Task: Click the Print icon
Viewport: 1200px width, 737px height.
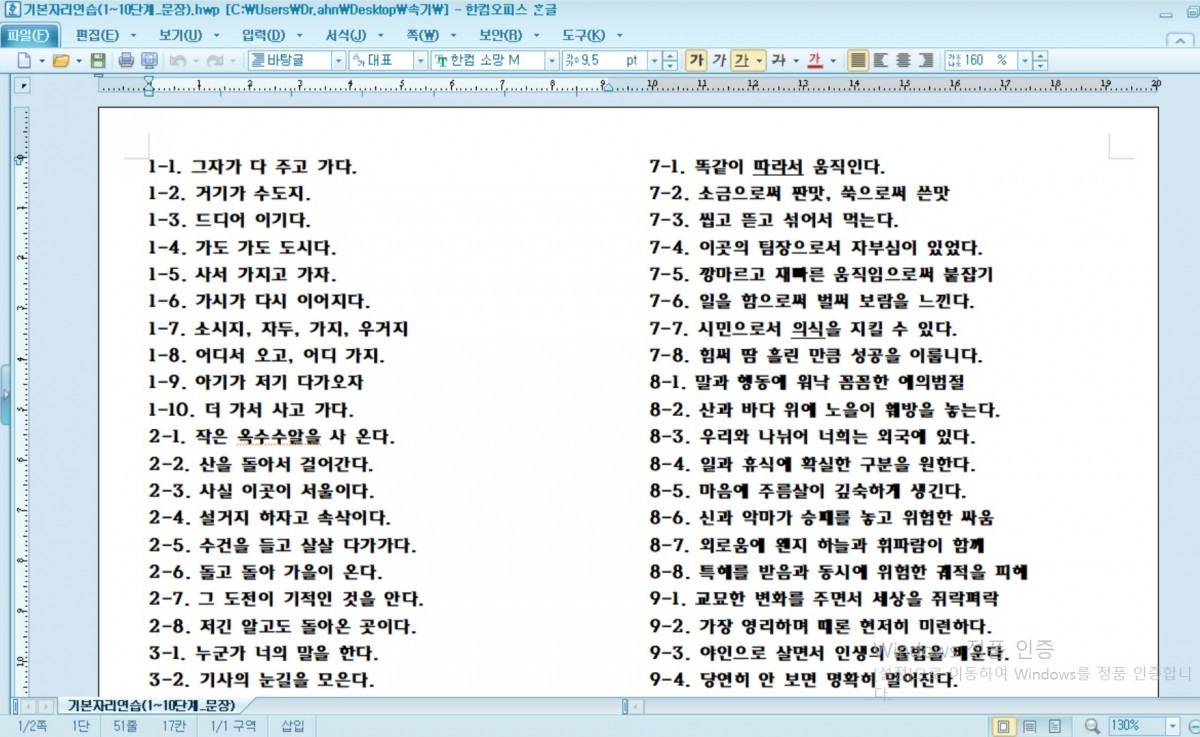Action: pyautogui.click(x=126, y=61)
